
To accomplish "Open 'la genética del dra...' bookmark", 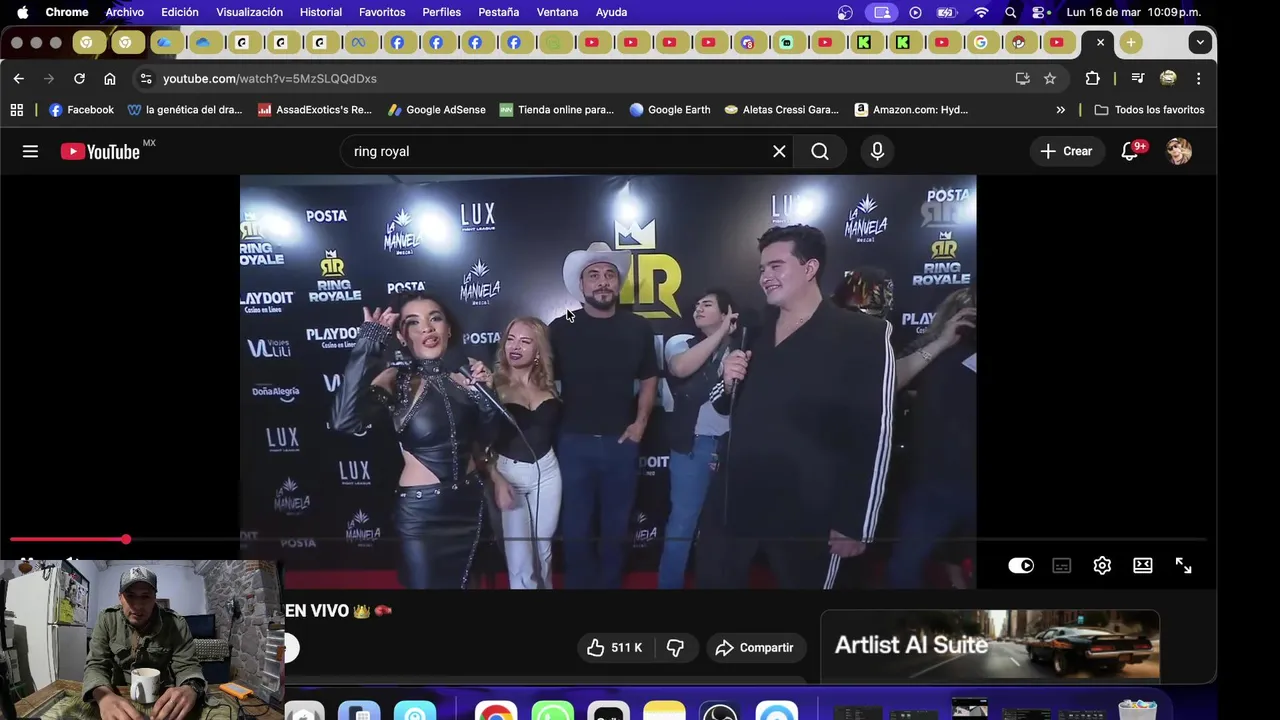I will pyautogui.click(x=185, y=110).
